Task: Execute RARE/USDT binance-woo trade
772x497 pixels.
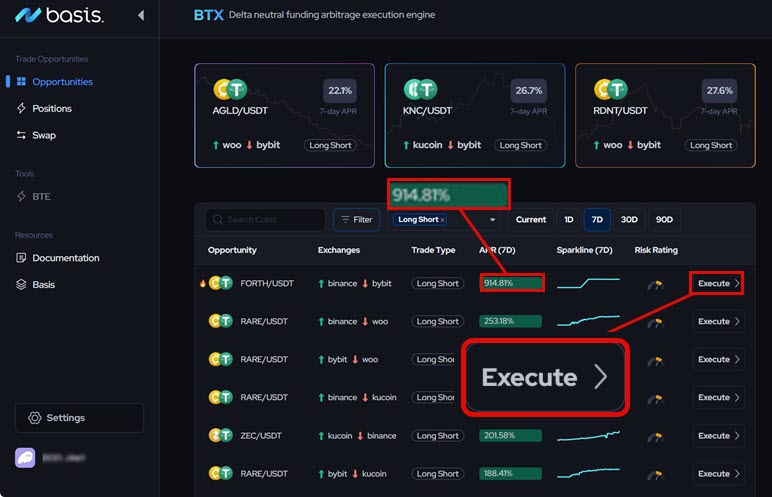Action: point(718,321)
